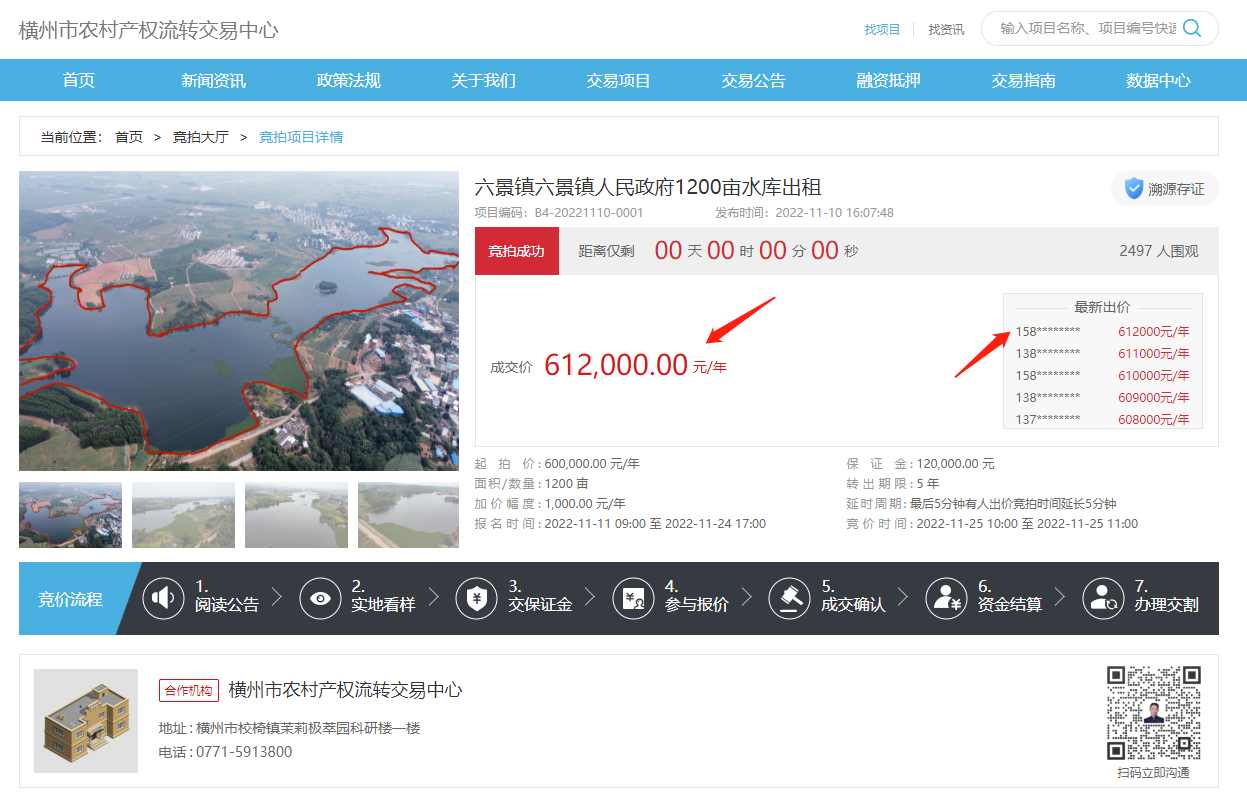The width and height of the screenshot is (1247, 801).
Task: Click the 资金结算 step icon
Action: pos(945,598)
